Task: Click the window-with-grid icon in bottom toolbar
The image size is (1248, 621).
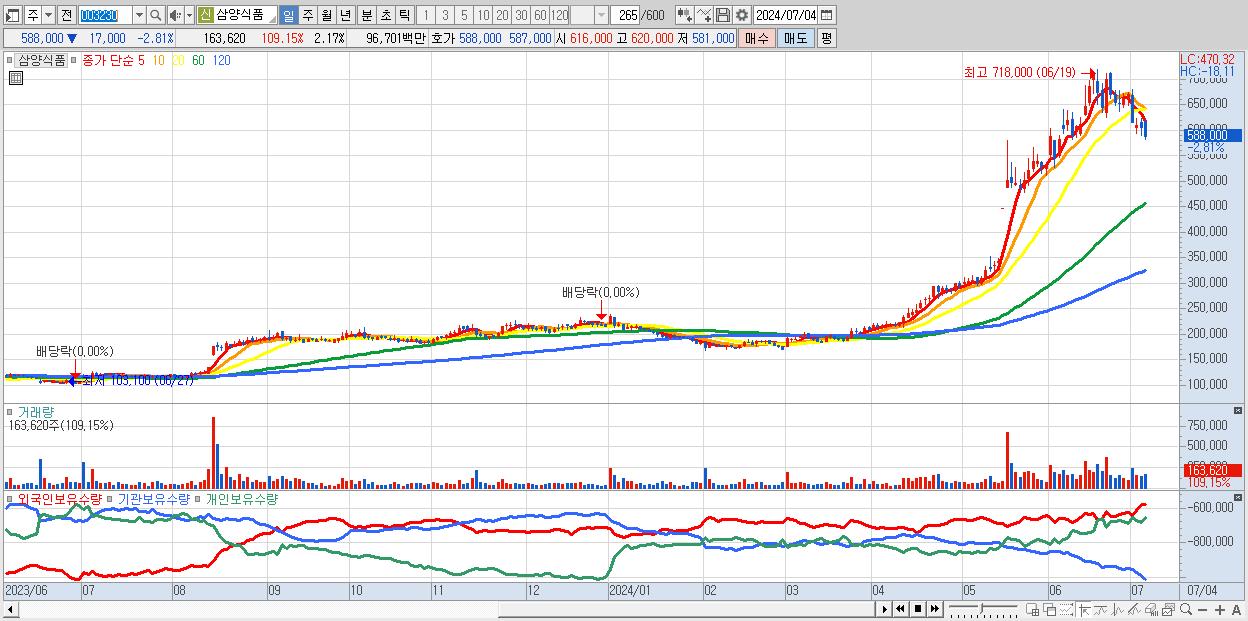Action: tap(1032, 610)
